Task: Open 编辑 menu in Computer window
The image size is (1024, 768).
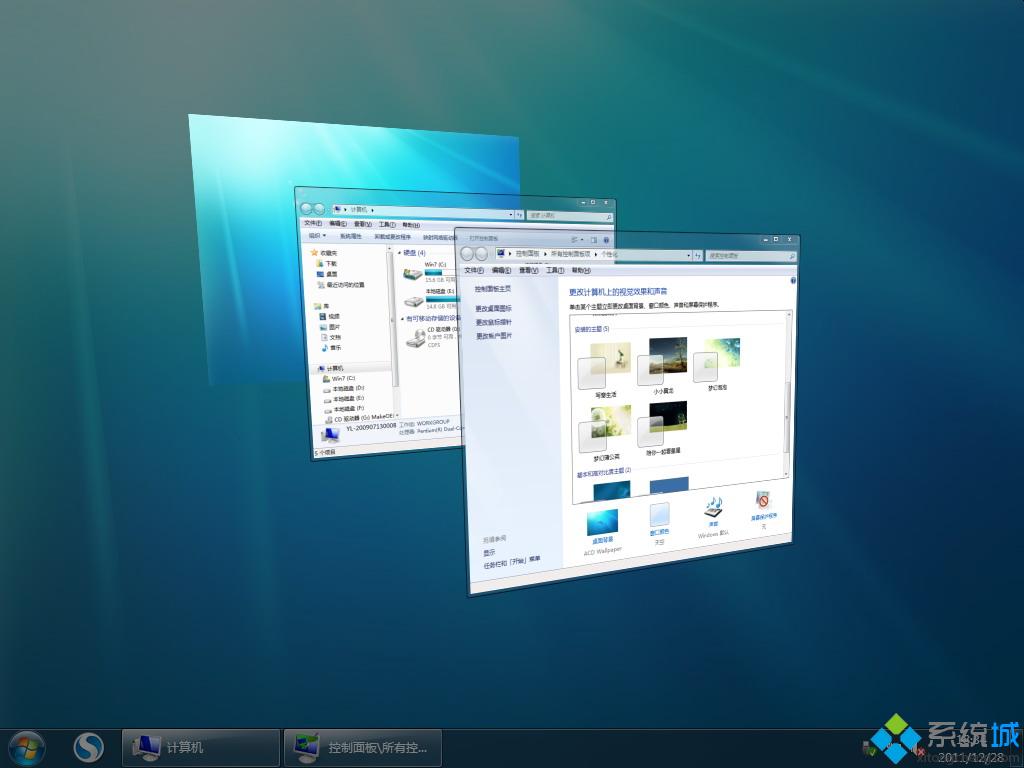Action: [x=338, y=224]
